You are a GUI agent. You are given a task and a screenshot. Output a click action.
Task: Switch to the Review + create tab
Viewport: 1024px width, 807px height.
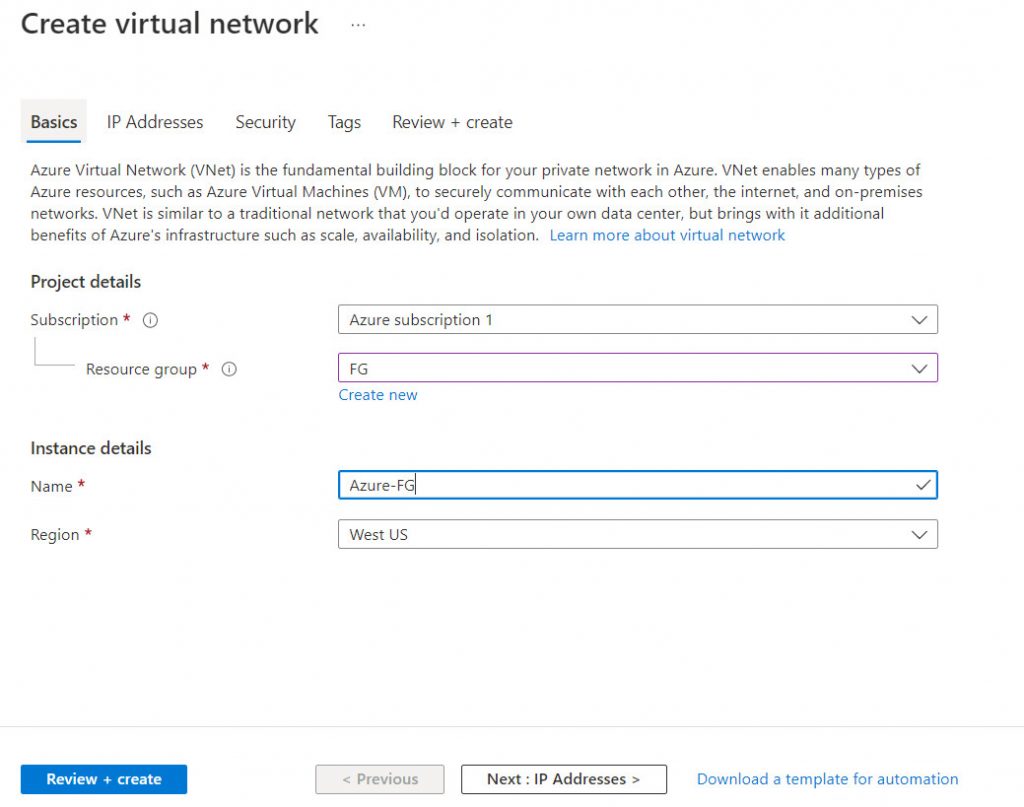point(452,122)
